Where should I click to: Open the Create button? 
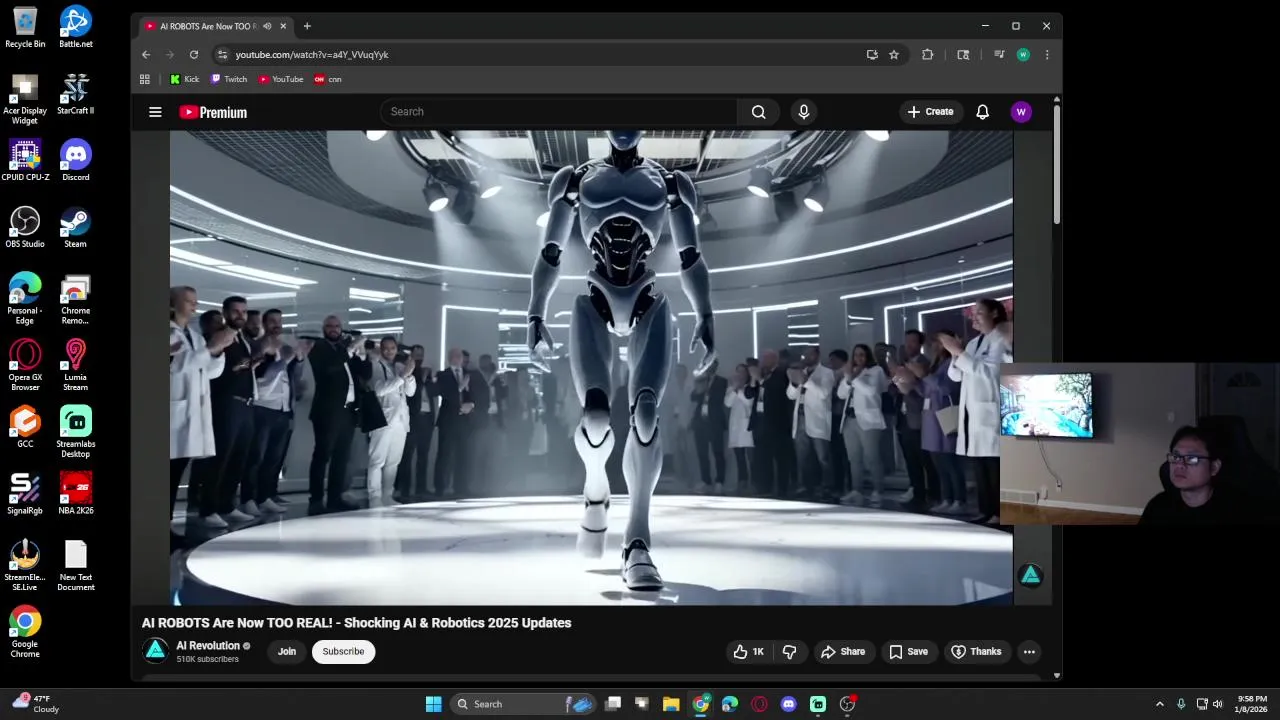click(930, 112)
